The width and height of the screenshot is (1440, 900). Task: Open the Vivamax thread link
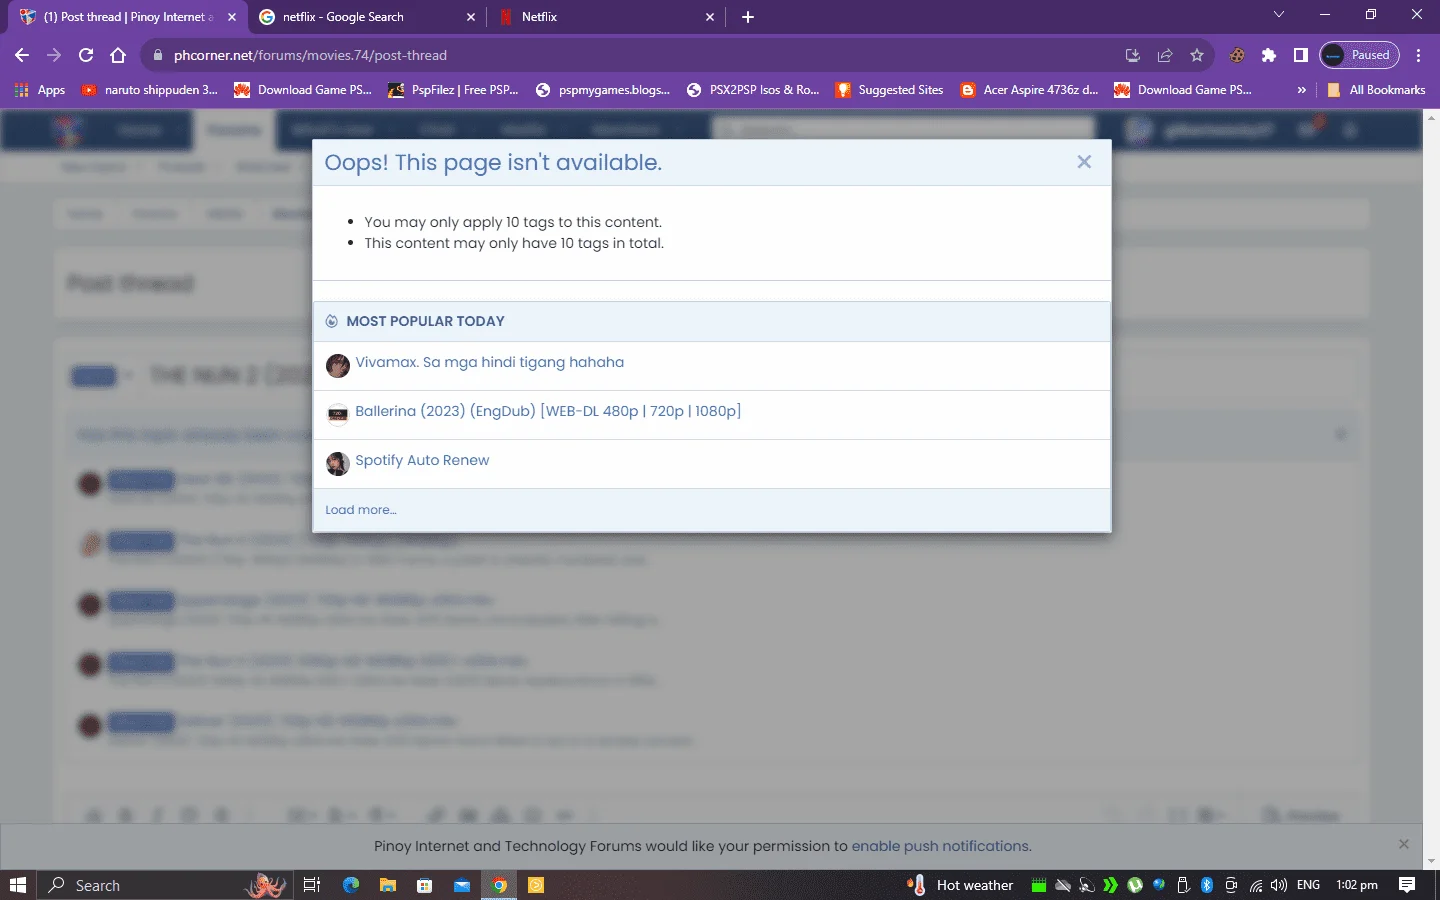[489, 362]
